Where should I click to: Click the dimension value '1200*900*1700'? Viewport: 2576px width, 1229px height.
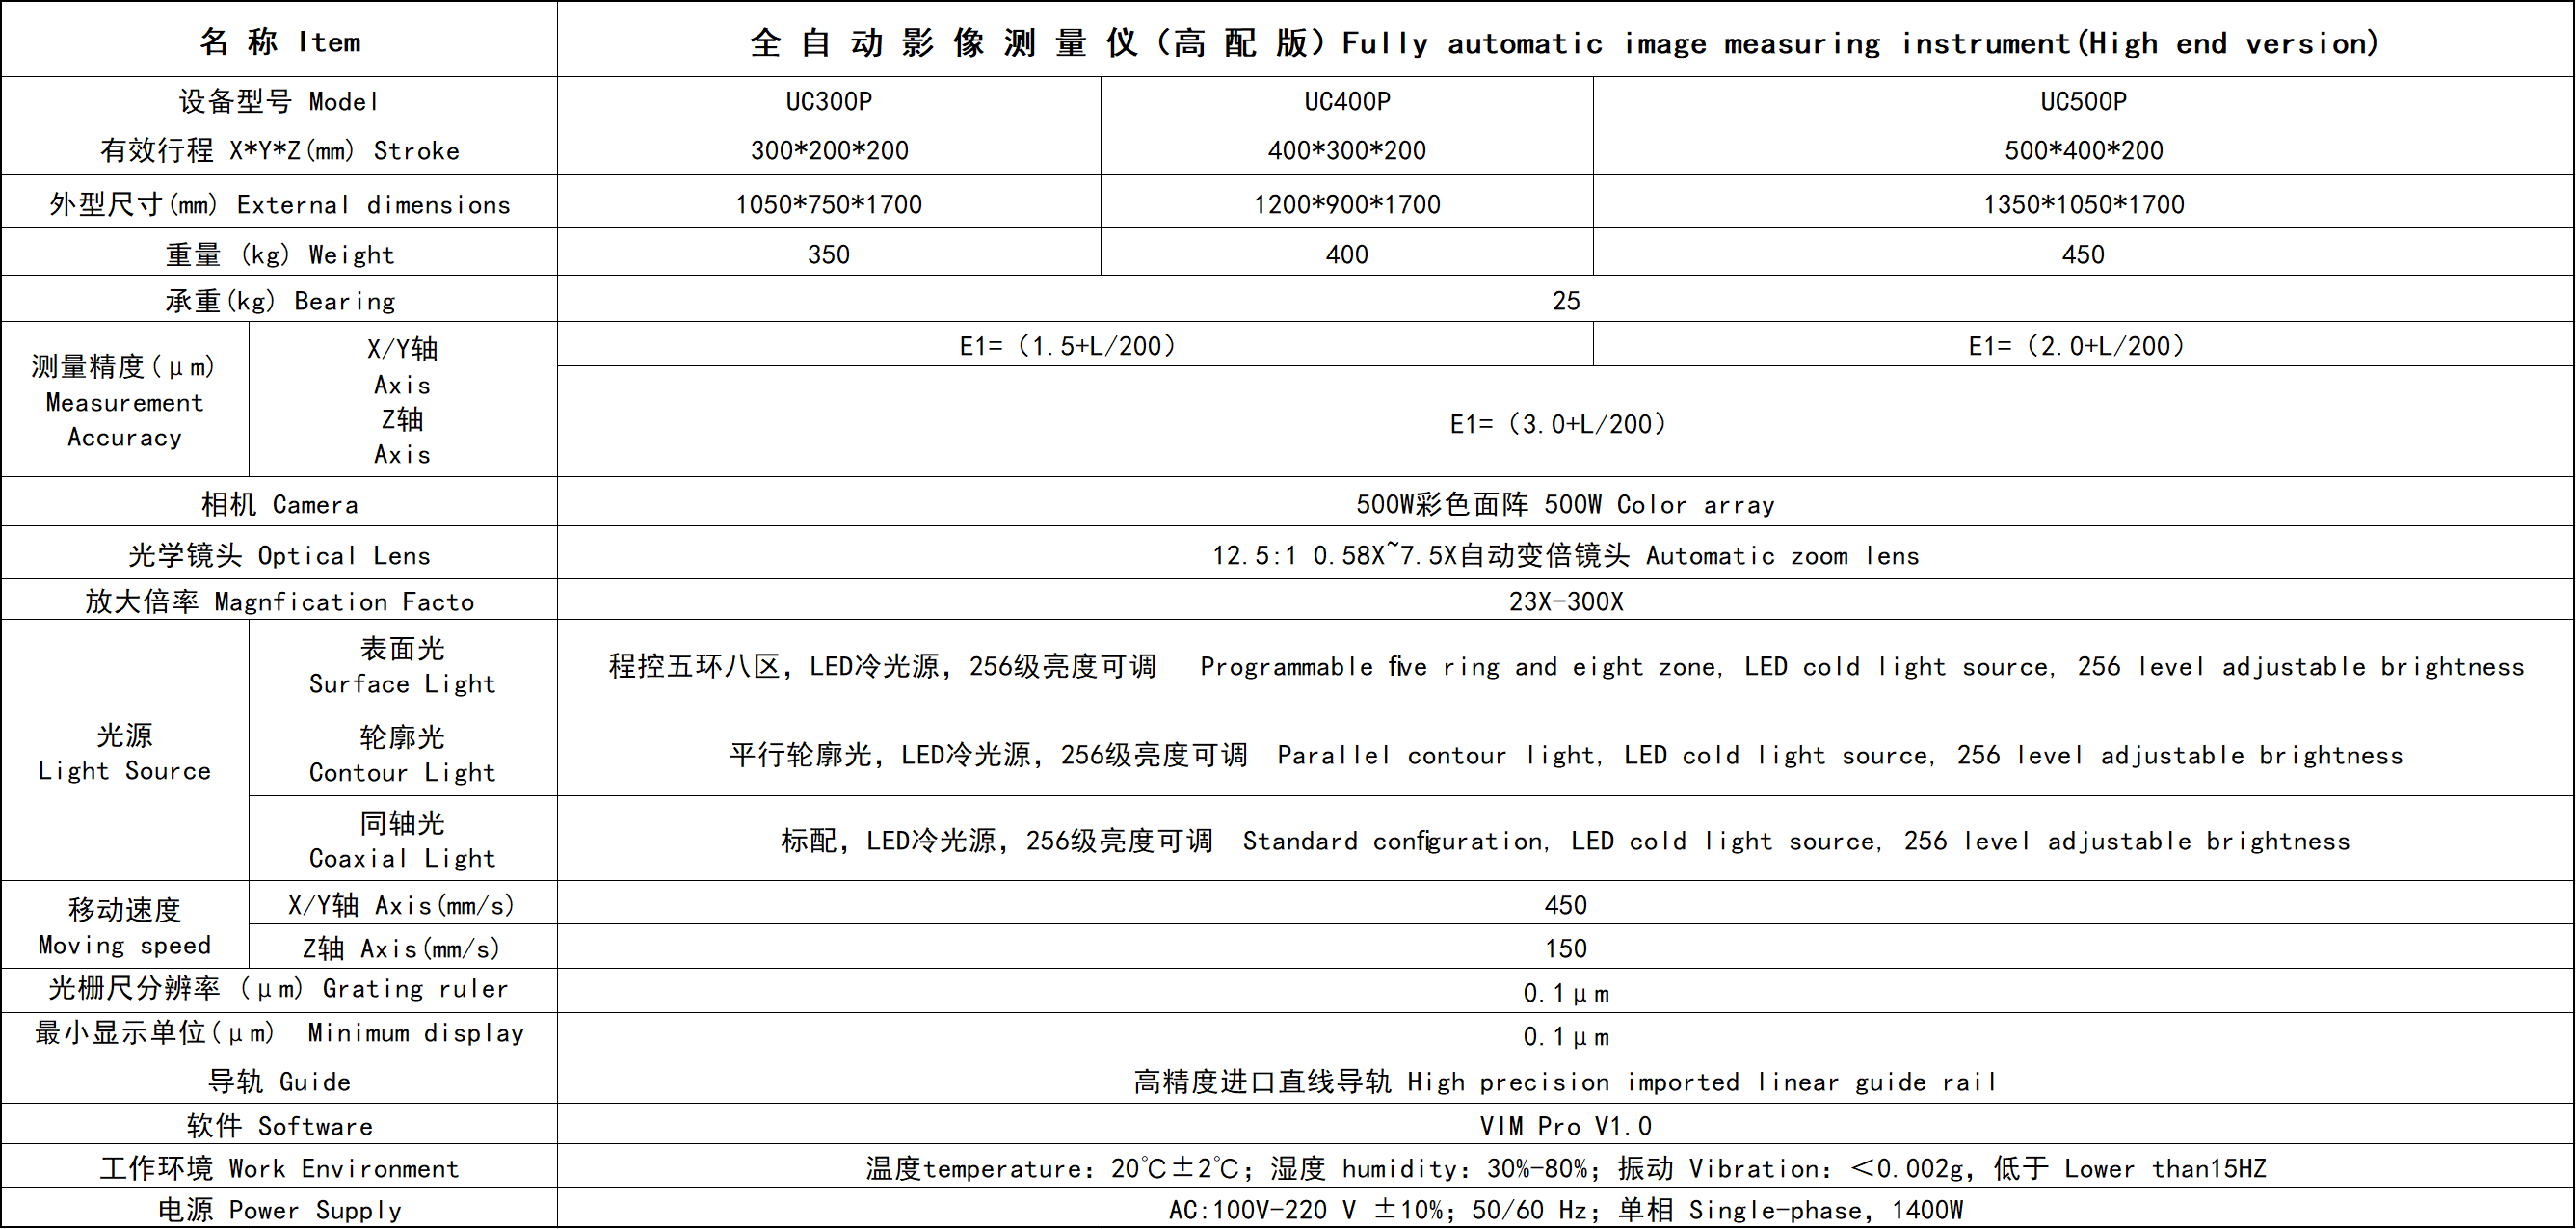click(1347, 204)
